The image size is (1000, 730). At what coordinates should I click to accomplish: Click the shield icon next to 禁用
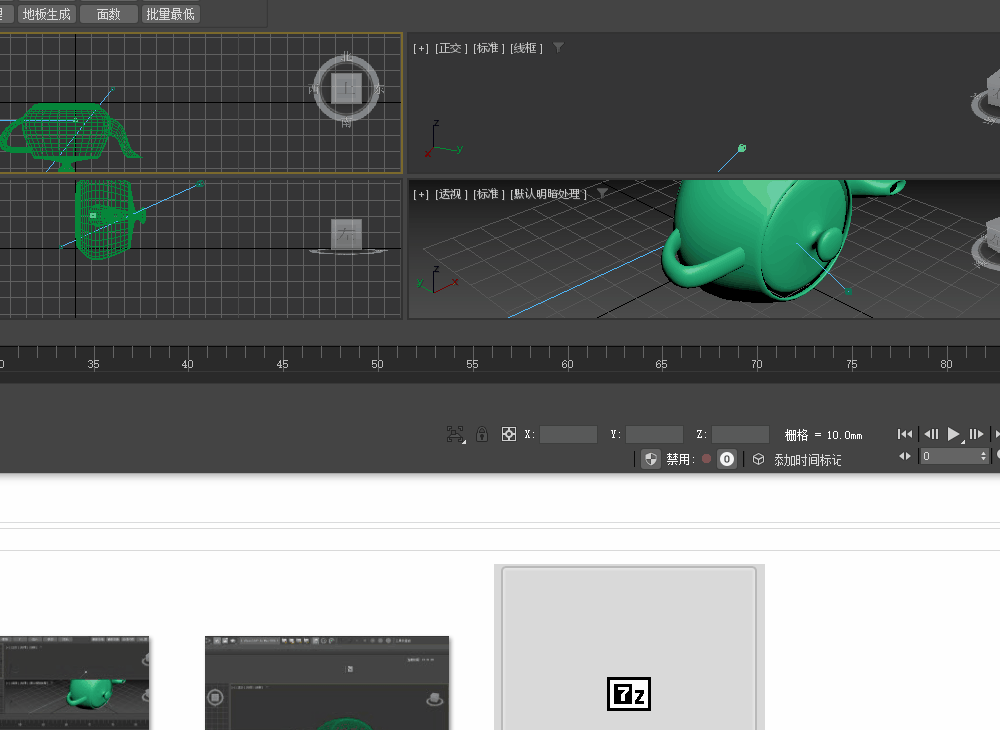(651, 459)
